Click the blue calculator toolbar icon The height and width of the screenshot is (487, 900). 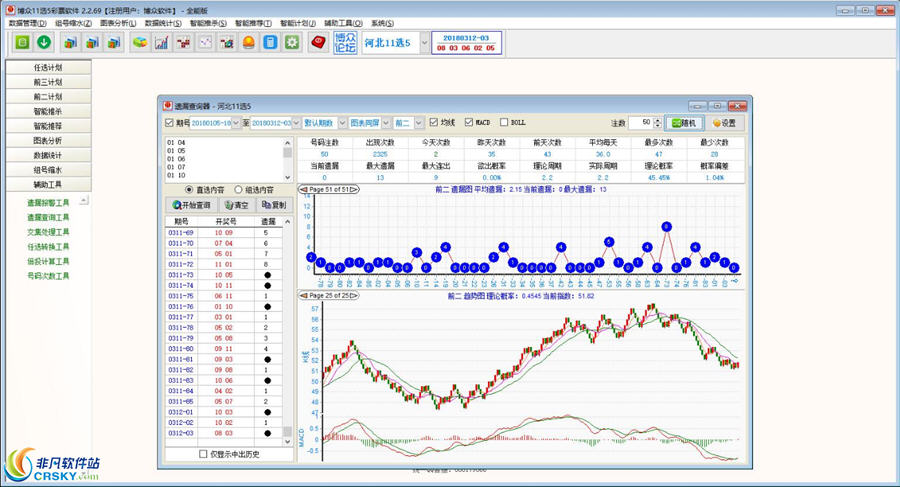(270, 43)
